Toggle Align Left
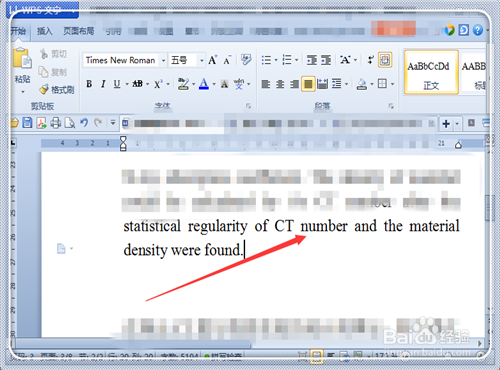 (x=266, y=84)
